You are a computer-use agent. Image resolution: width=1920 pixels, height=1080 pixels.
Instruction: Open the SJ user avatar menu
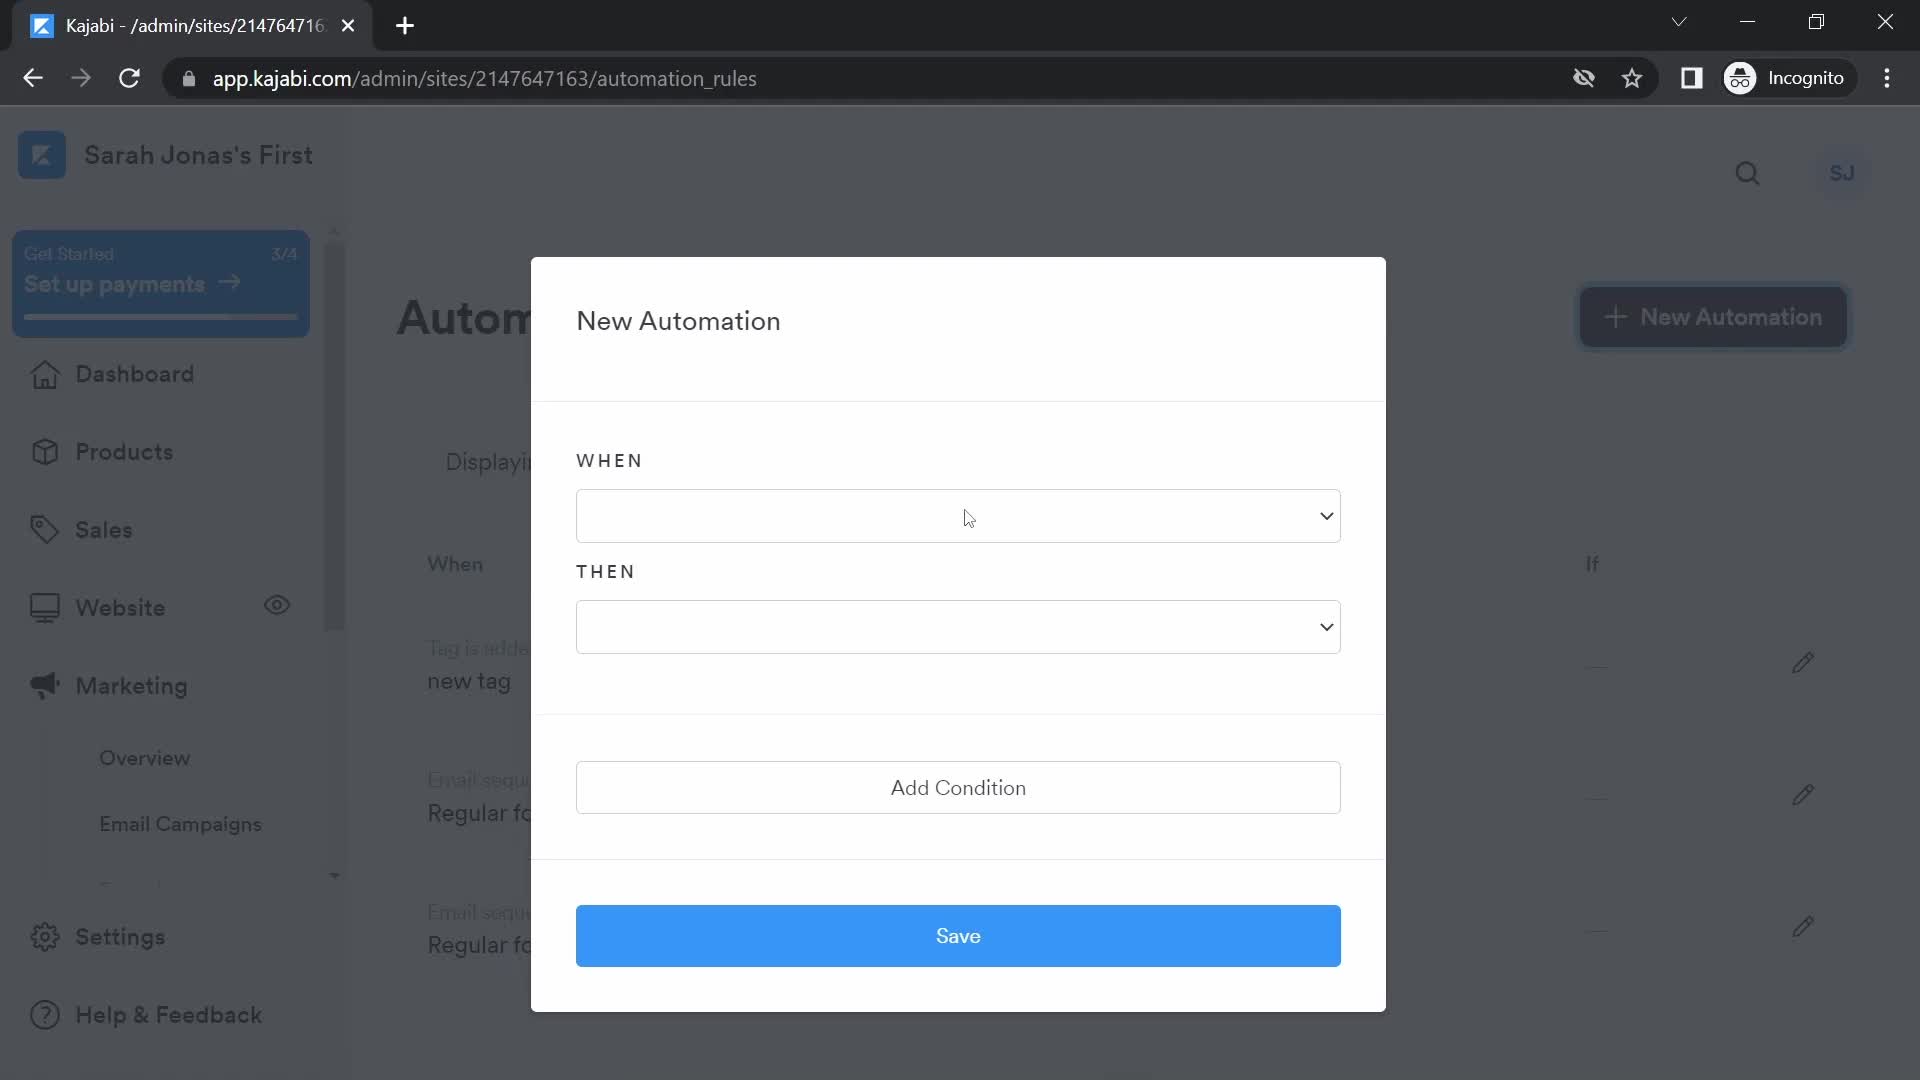pyautogui.click(x=1842, y=174)
